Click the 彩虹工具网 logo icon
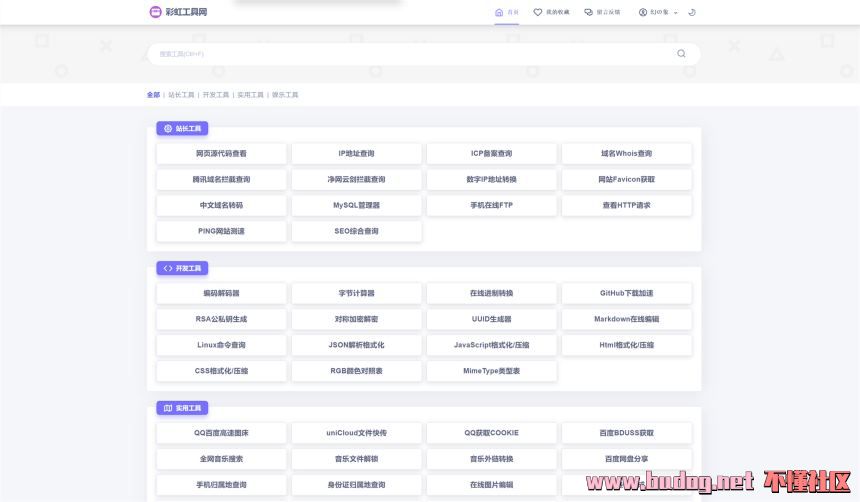The width and height of the screenshot is (860, 502). [x=155, y=12]
